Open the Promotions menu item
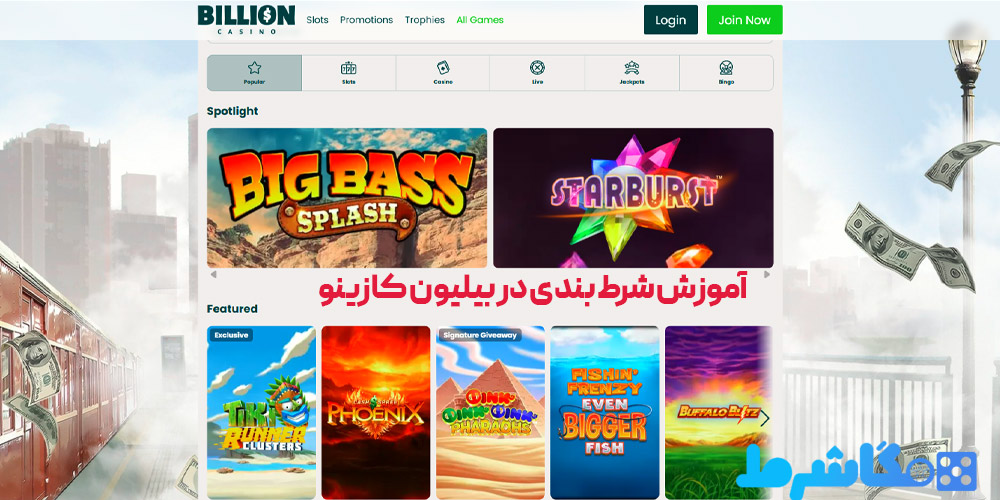The width and height of the screenshot is (1000, 500). (x=366, y=20)
